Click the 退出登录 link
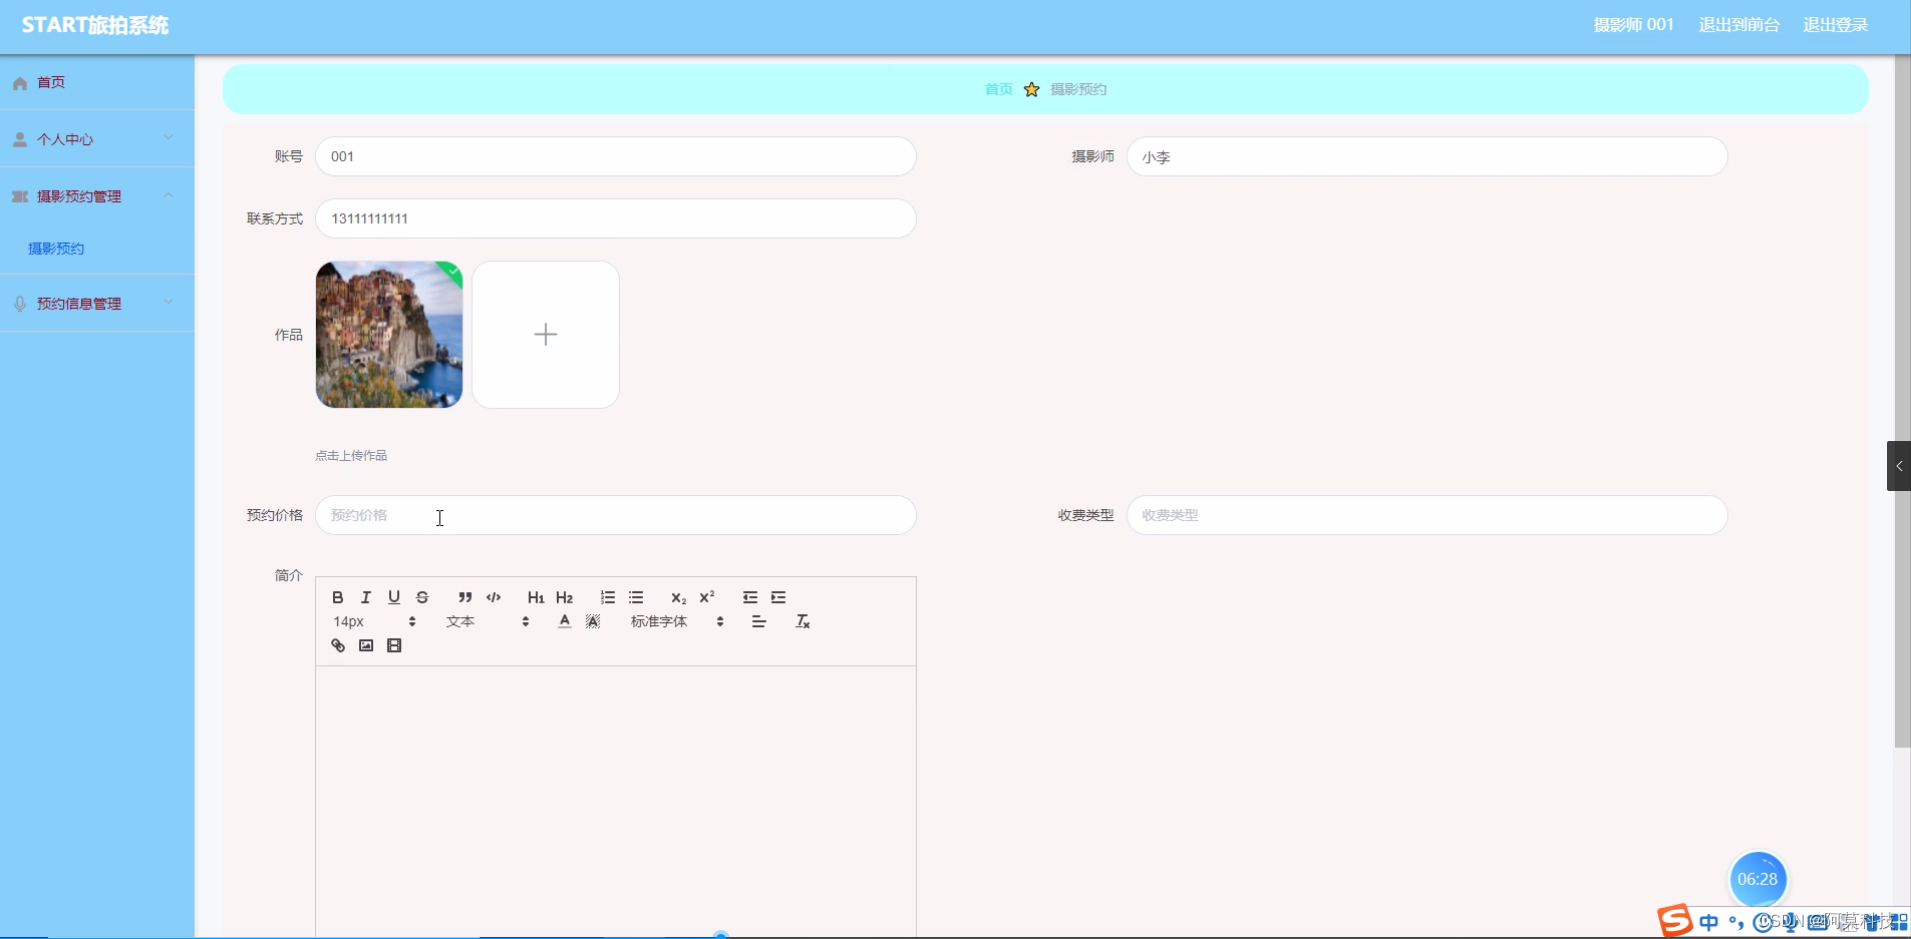Viewport: 1911px width, 939px height. (x=1836, y=24)
